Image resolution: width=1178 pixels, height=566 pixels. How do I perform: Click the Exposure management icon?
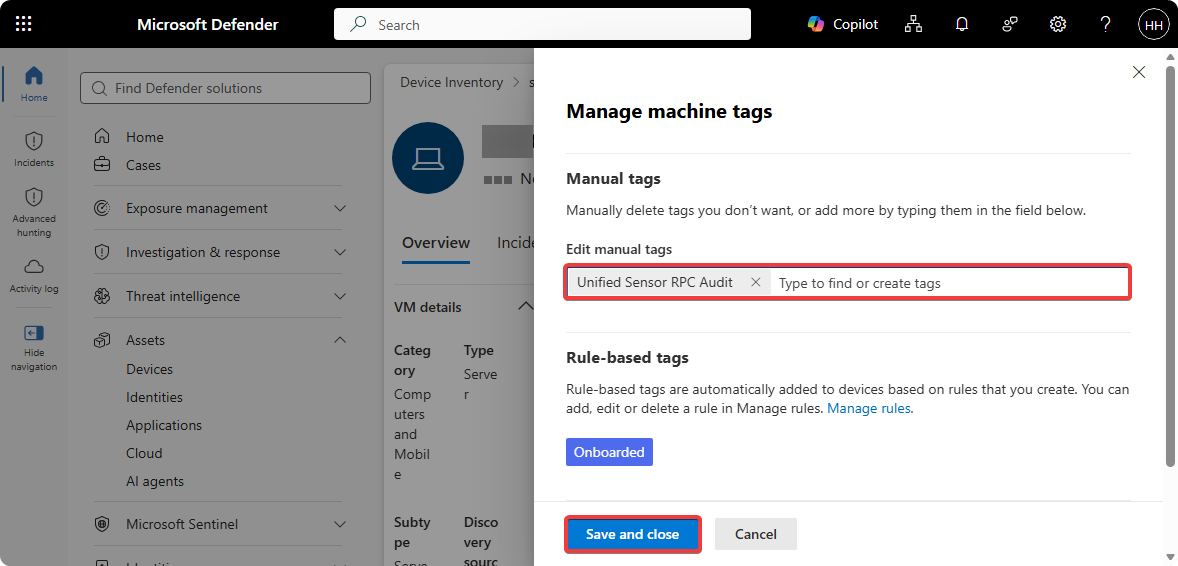tap(102, 208)
